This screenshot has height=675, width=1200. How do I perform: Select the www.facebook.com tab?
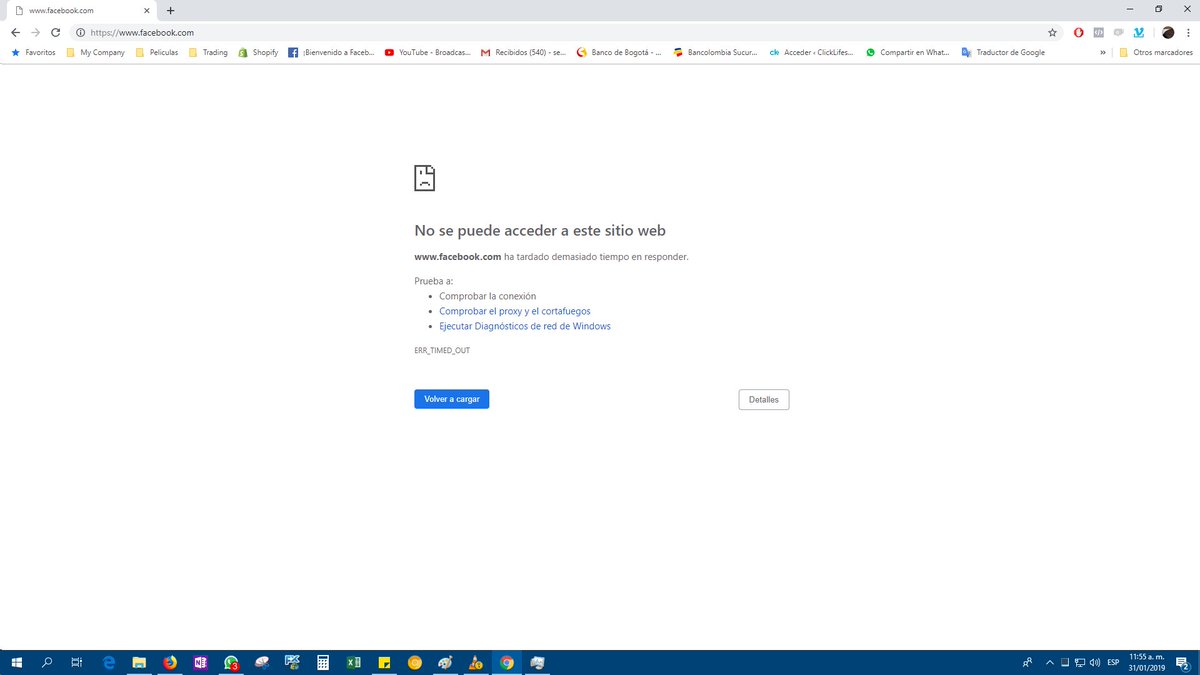[x=80, y=10]
